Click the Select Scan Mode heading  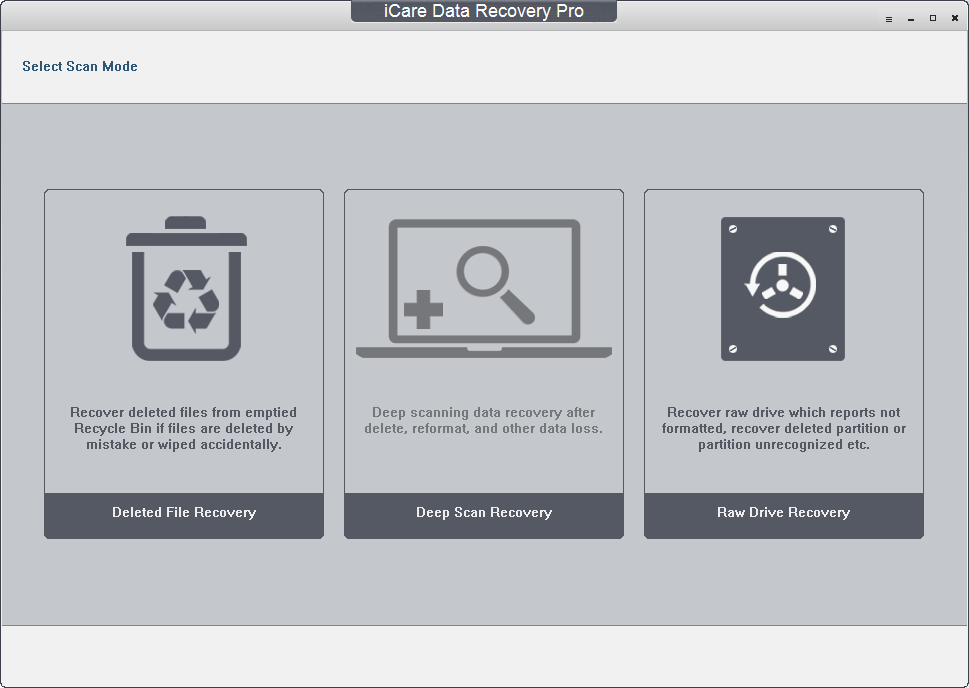coord(80,66)
